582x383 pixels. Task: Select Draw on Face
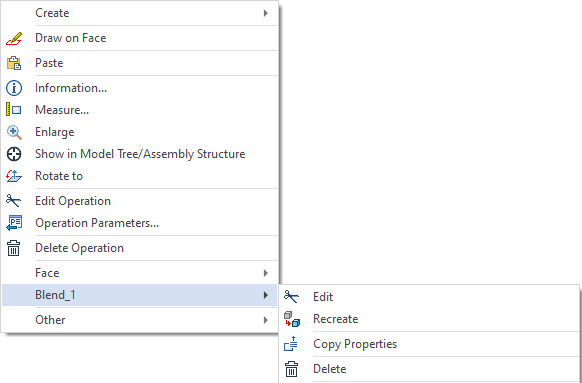tap(140, 38)
